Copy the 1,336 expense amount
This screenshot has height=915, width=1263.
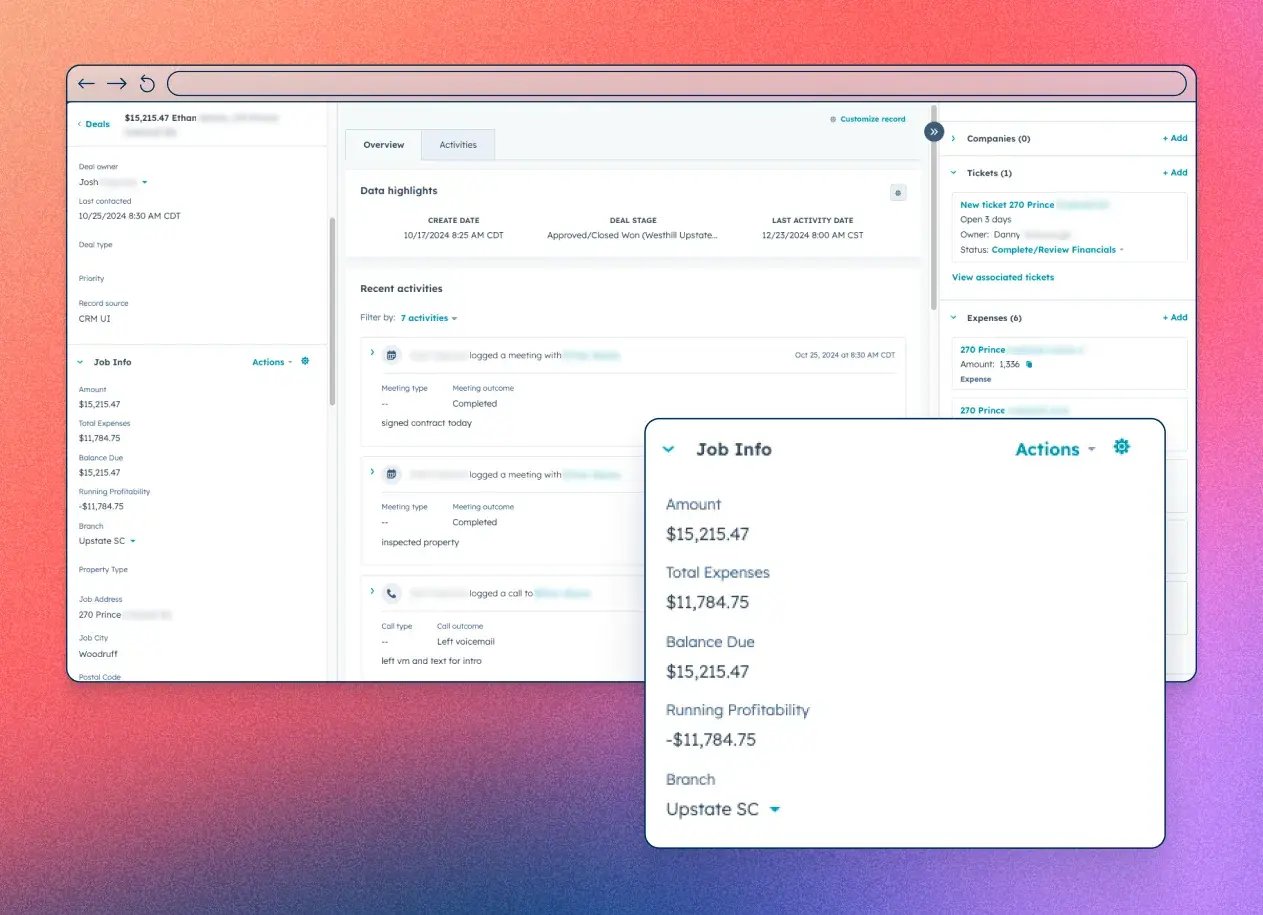tap(1029, 365)
